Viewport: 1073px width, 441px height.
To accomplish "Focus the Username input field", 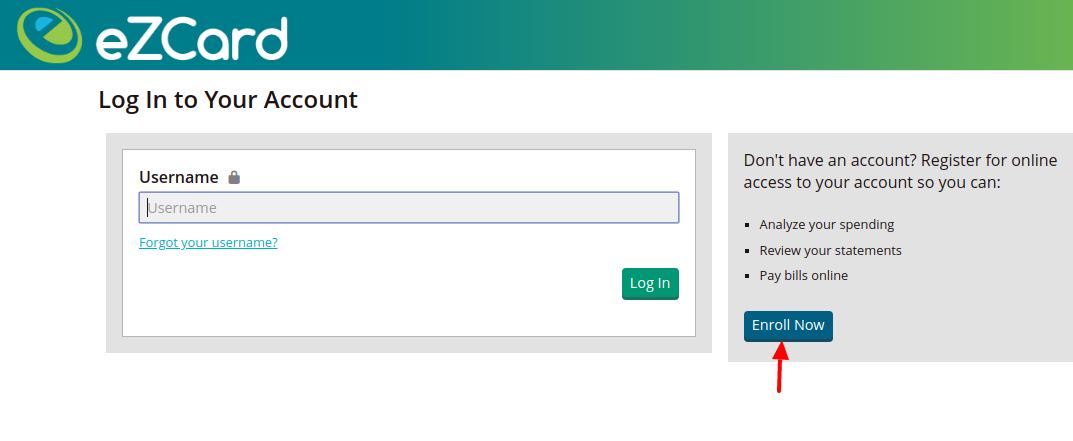I will pos(409,207).
